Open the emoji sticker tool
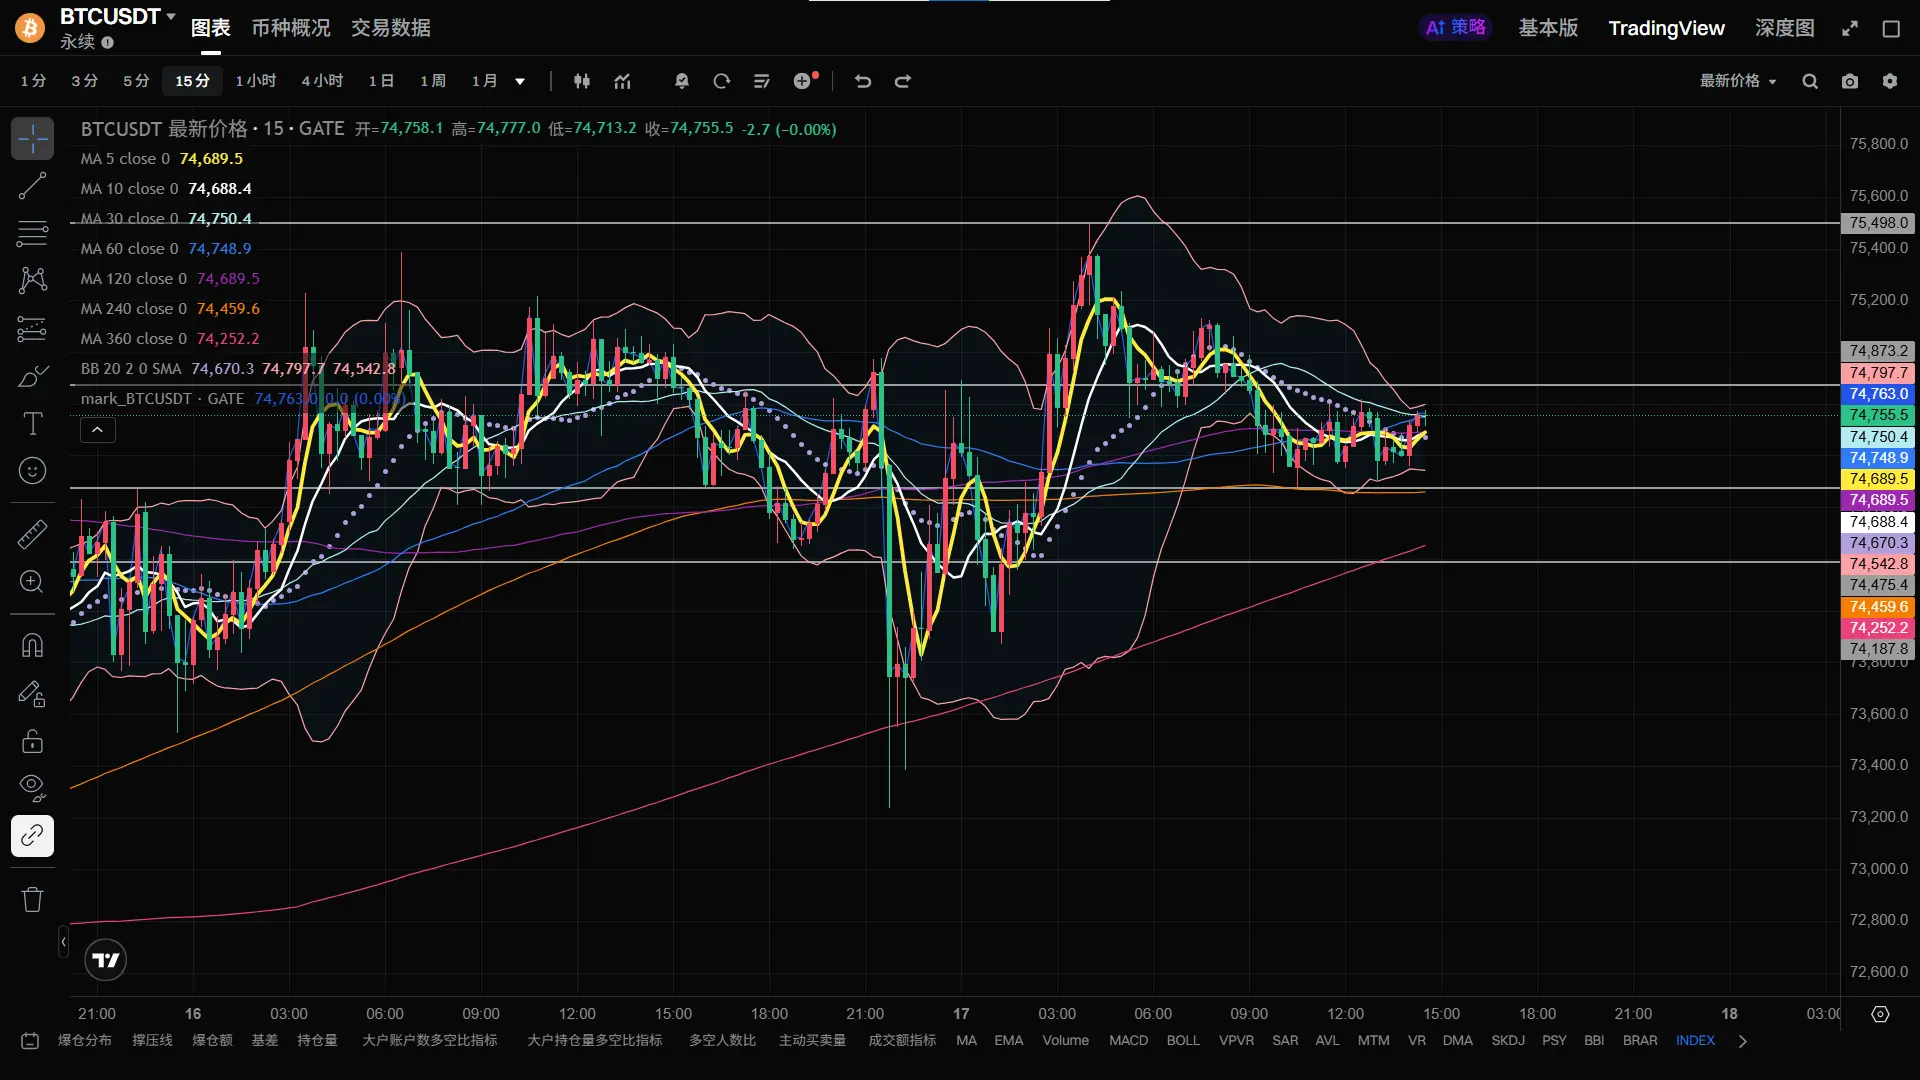Screen dimensions: 1920x1080 click(x=32, y=471)
